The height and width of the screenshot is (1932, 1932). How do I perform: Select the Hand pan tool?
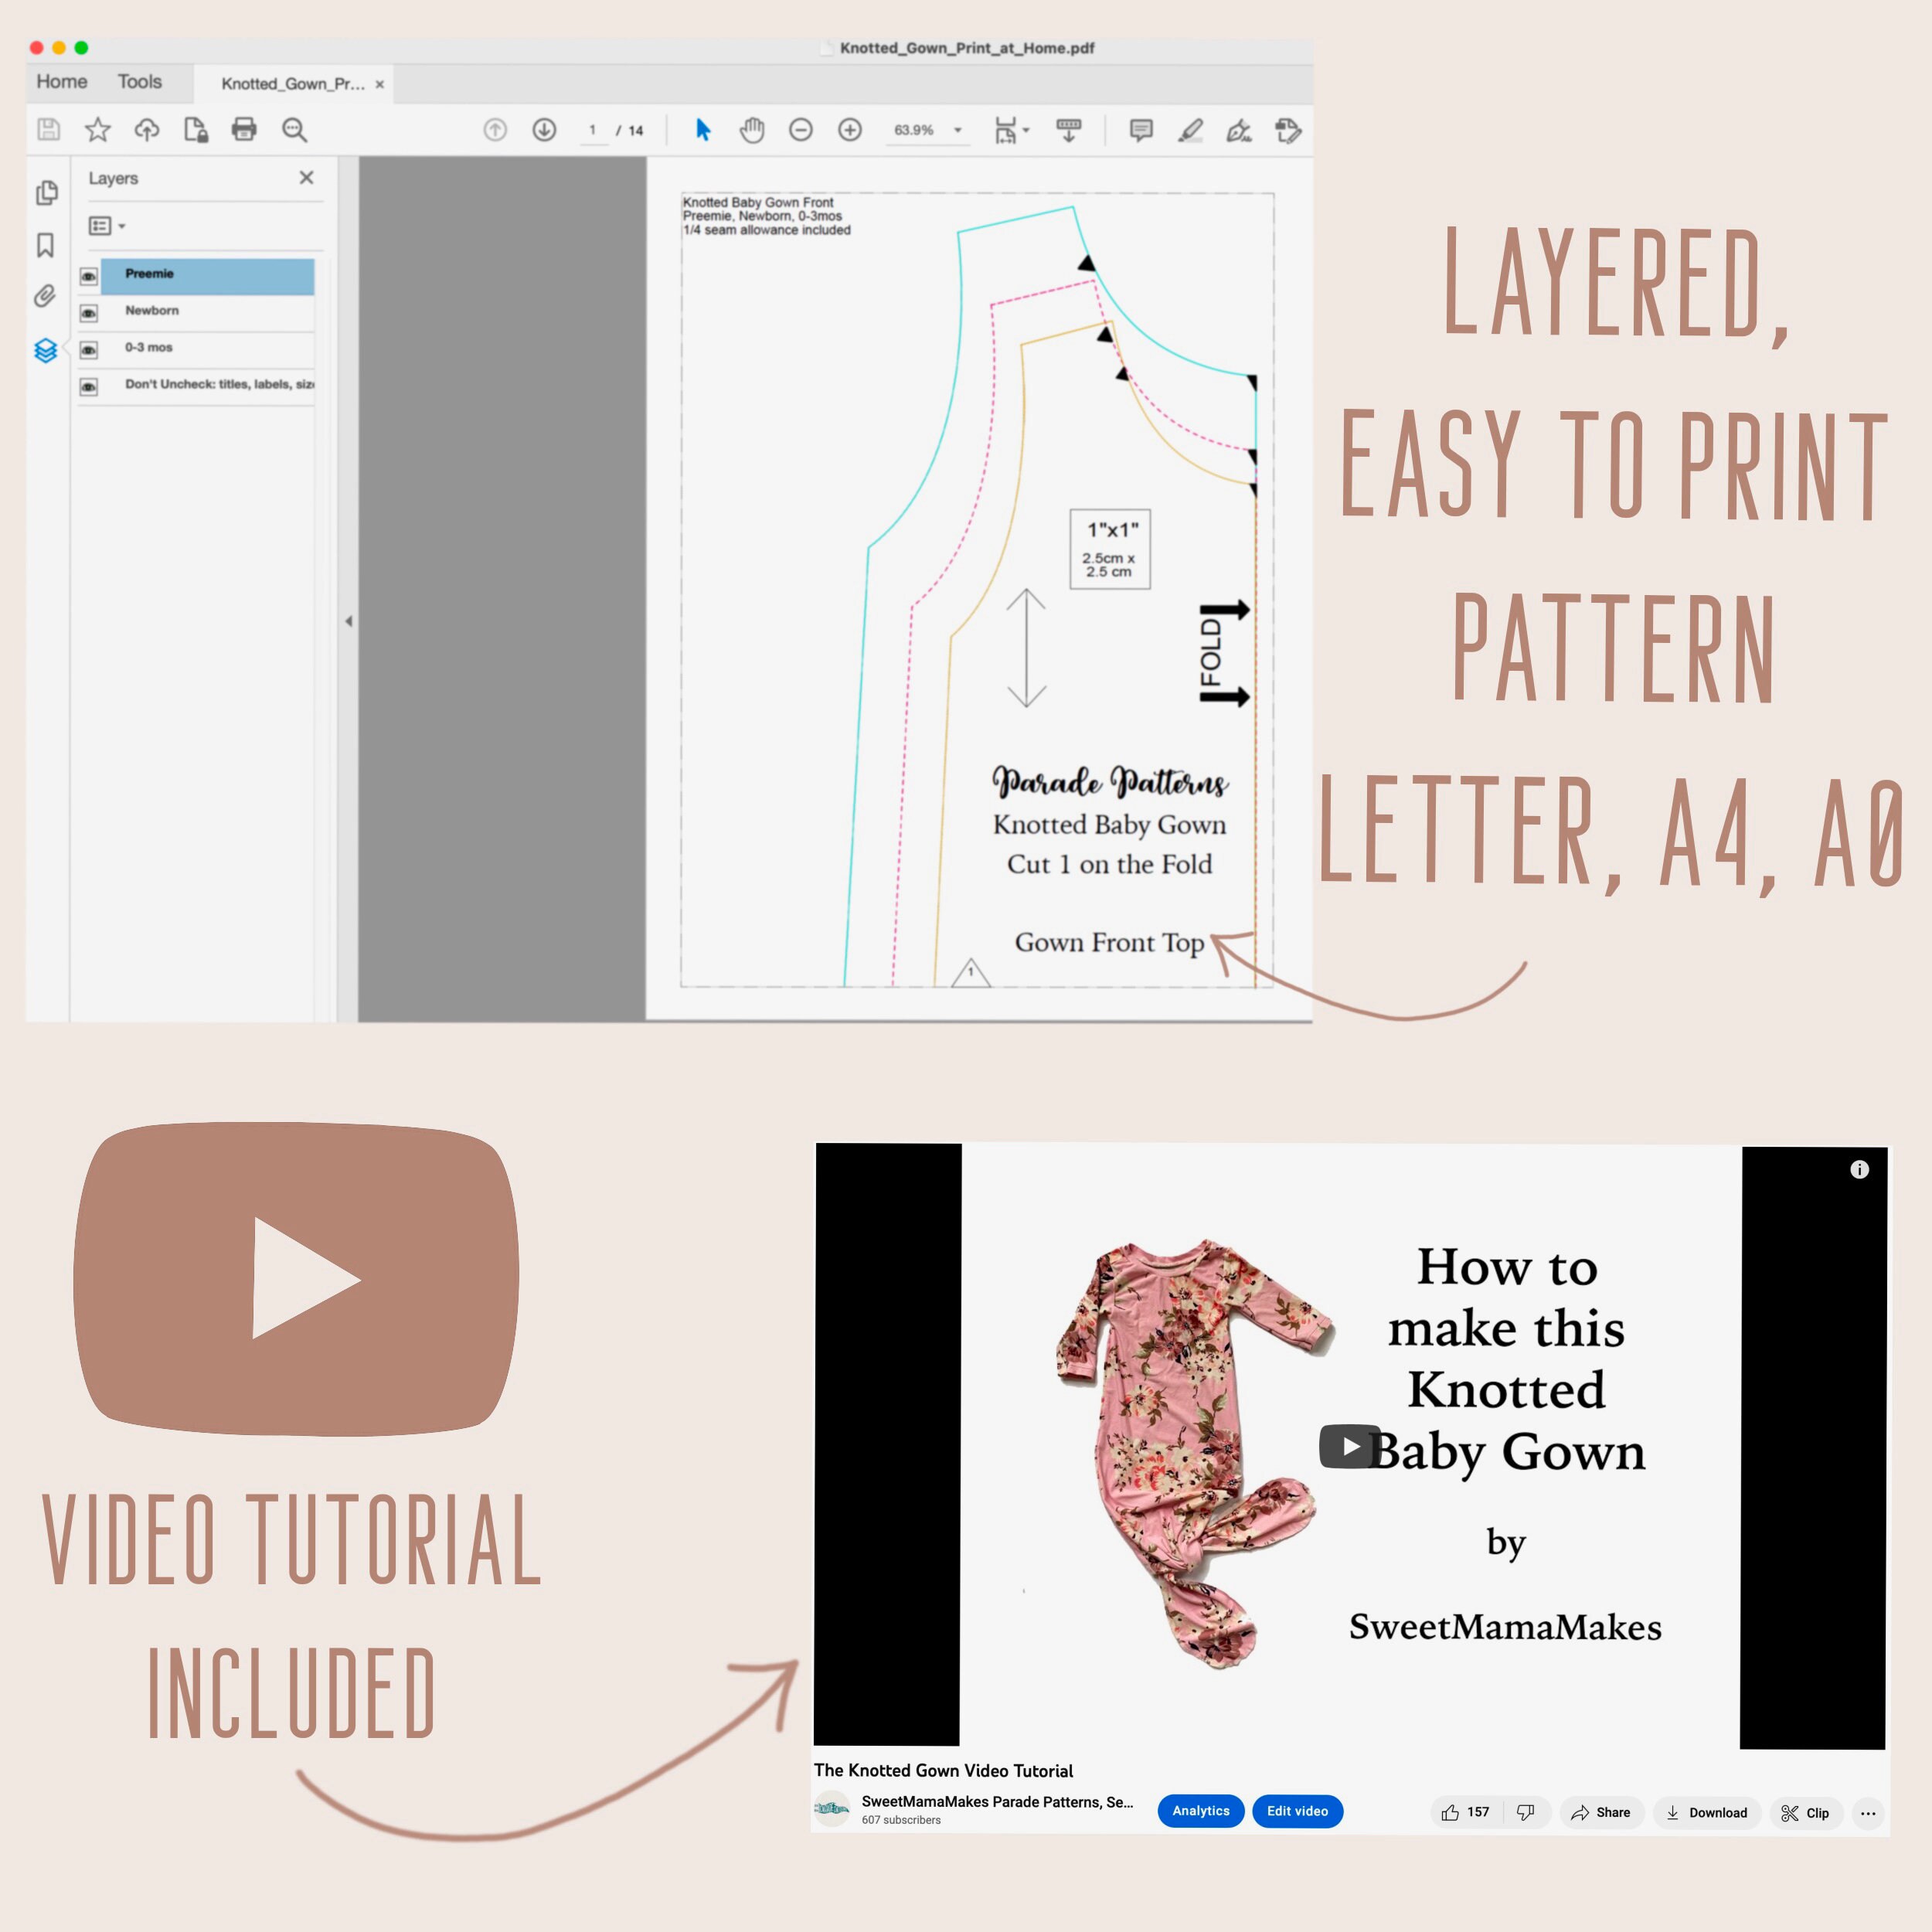point(752,130)
